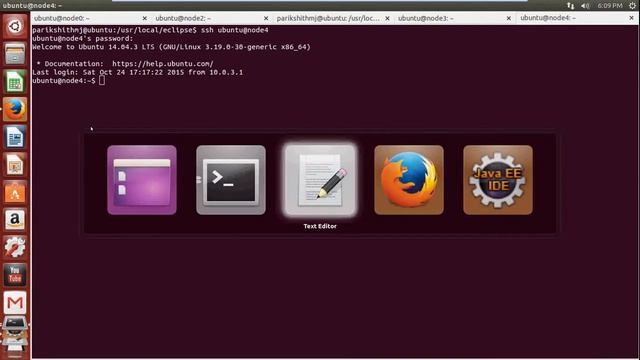Open Gmail launcher icon
640x360 pixels.
pyautogui.click(x=15, y=302)
